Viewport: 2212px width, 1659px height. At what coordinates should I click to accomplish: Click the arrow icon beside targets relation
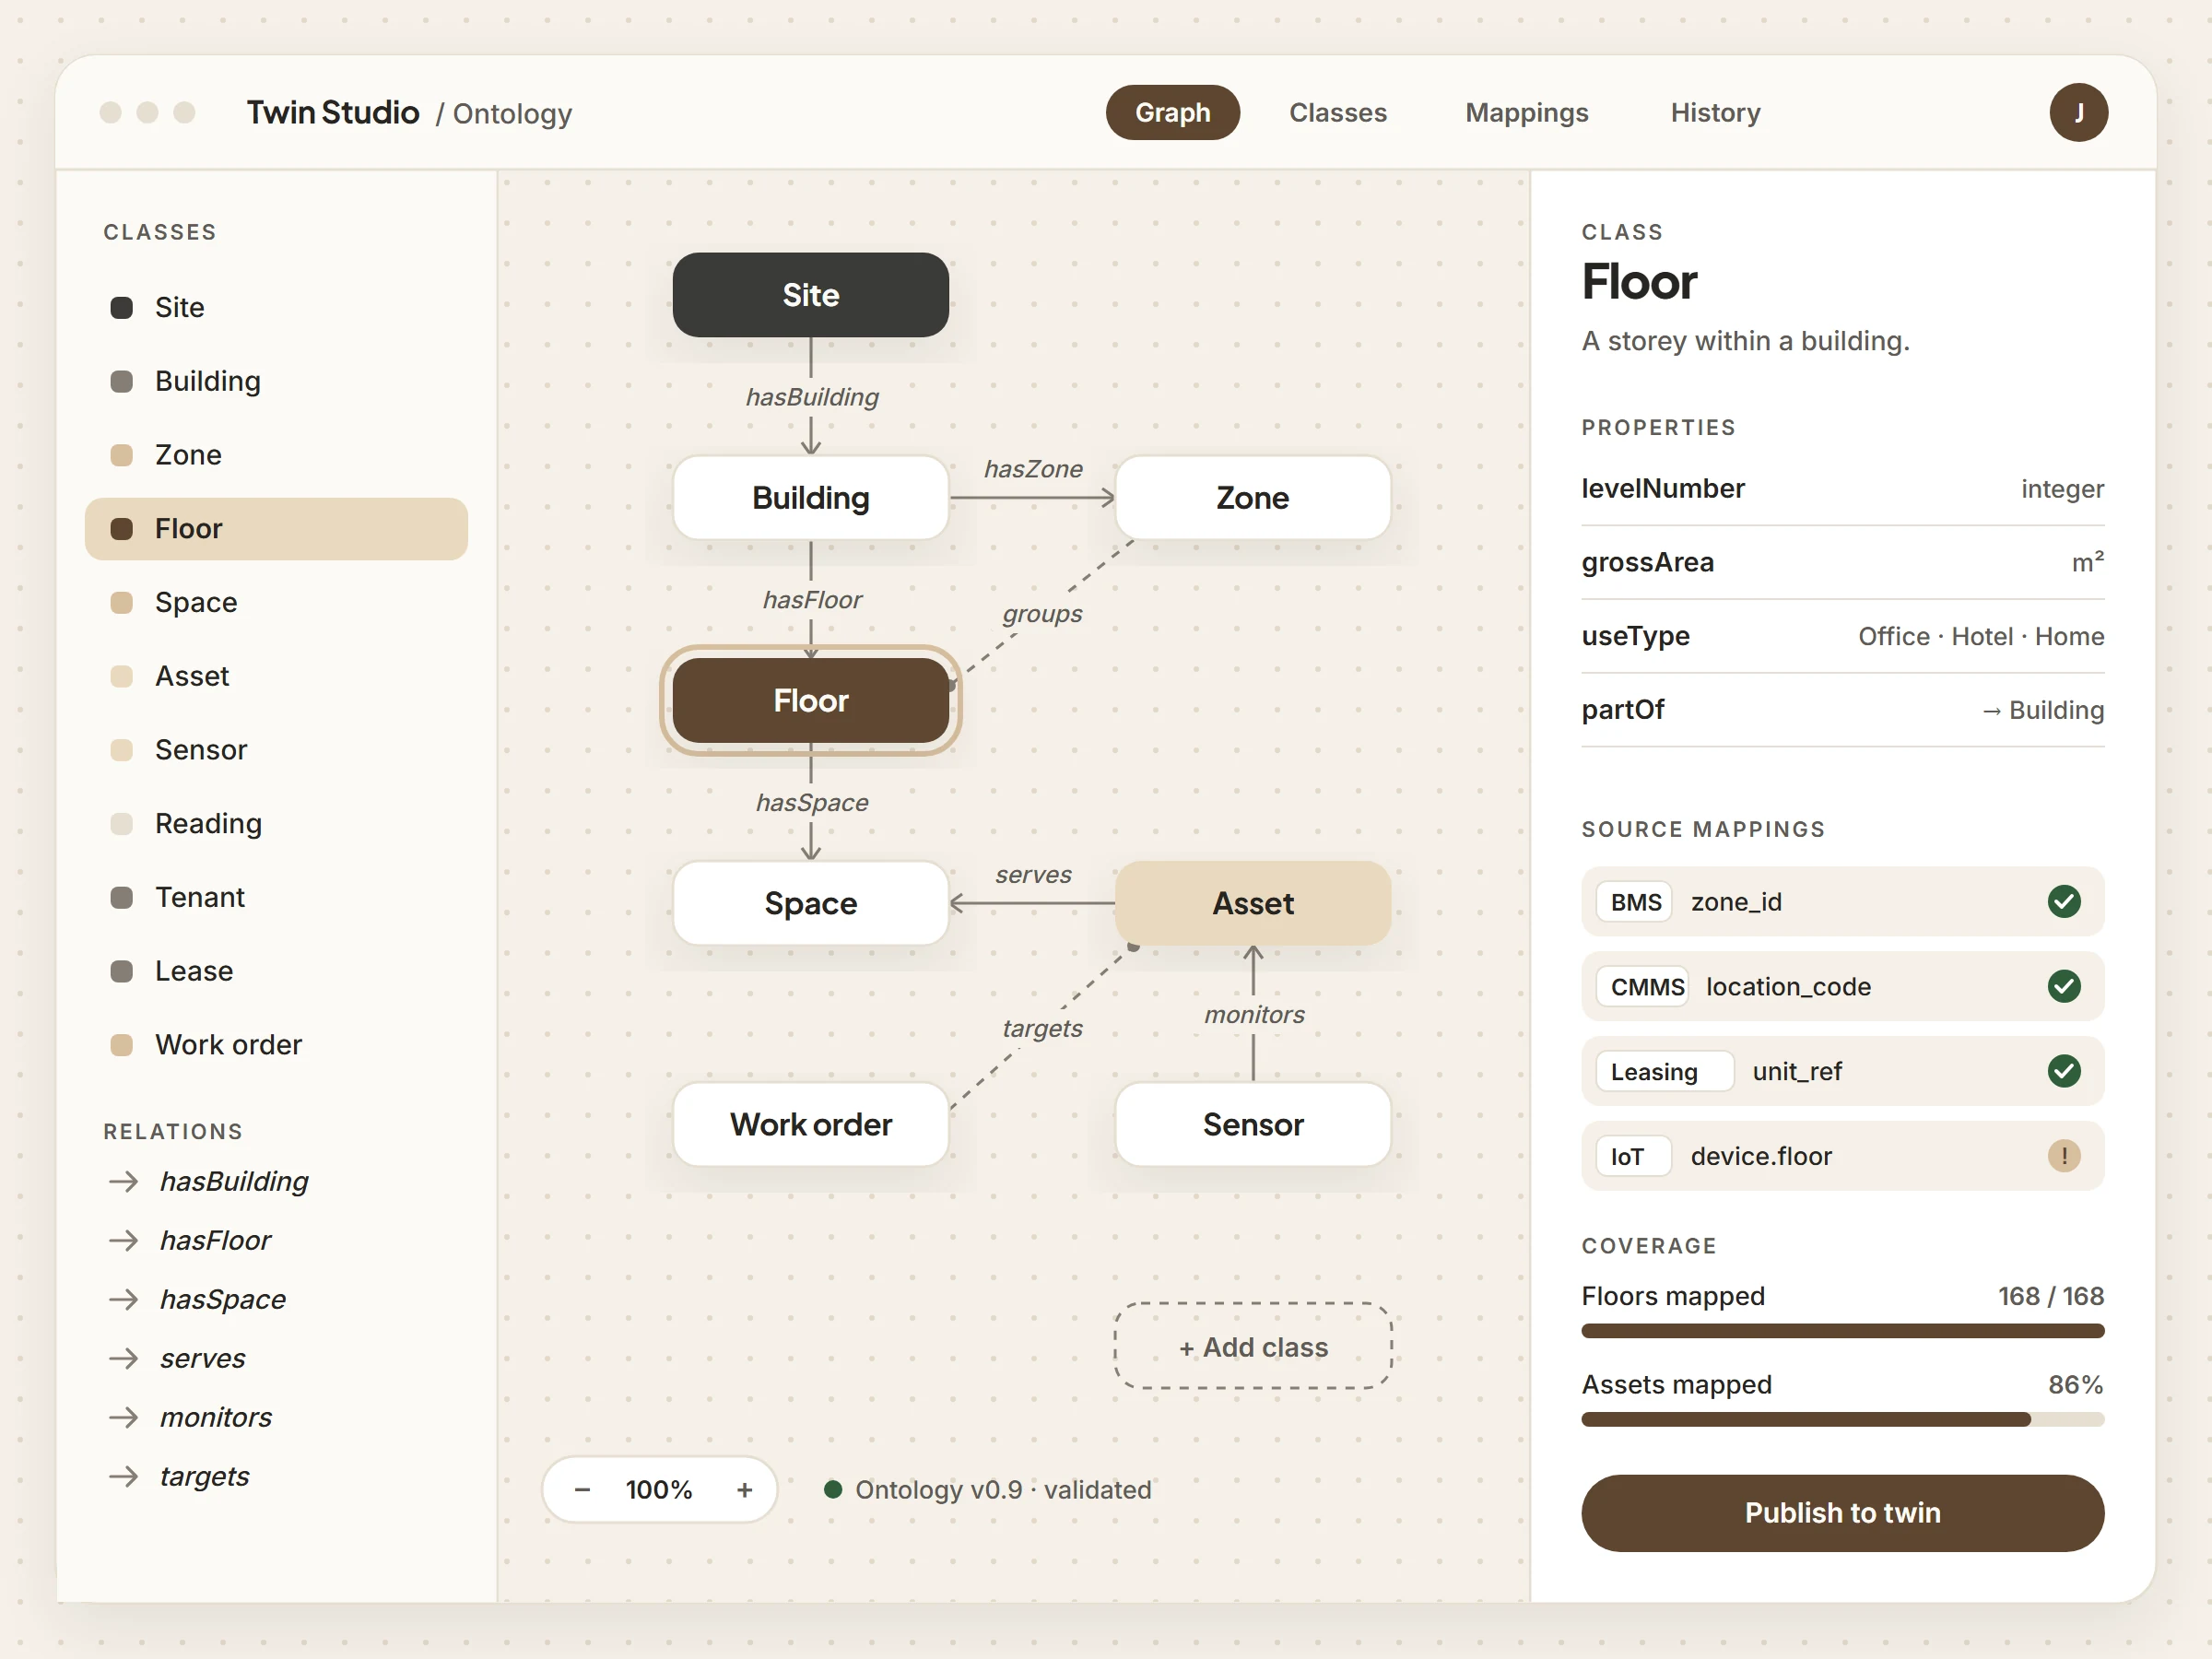[123, 1477]
